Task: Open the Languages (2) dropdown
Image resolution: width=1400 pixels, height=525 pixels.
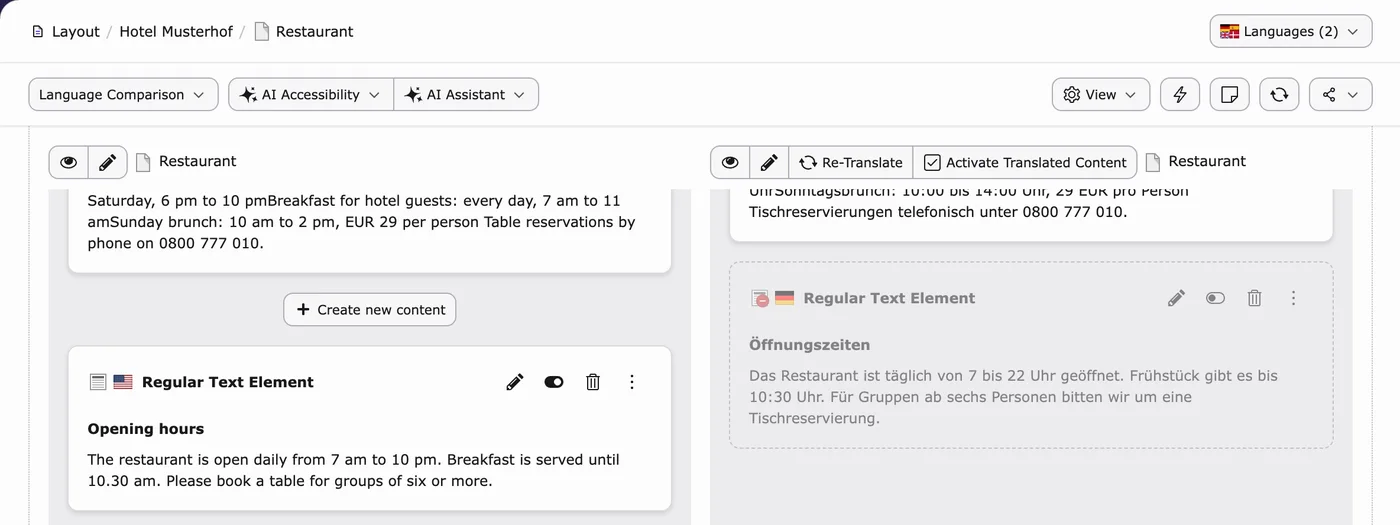Action: pyautogui.click(x=1290, y=31)
